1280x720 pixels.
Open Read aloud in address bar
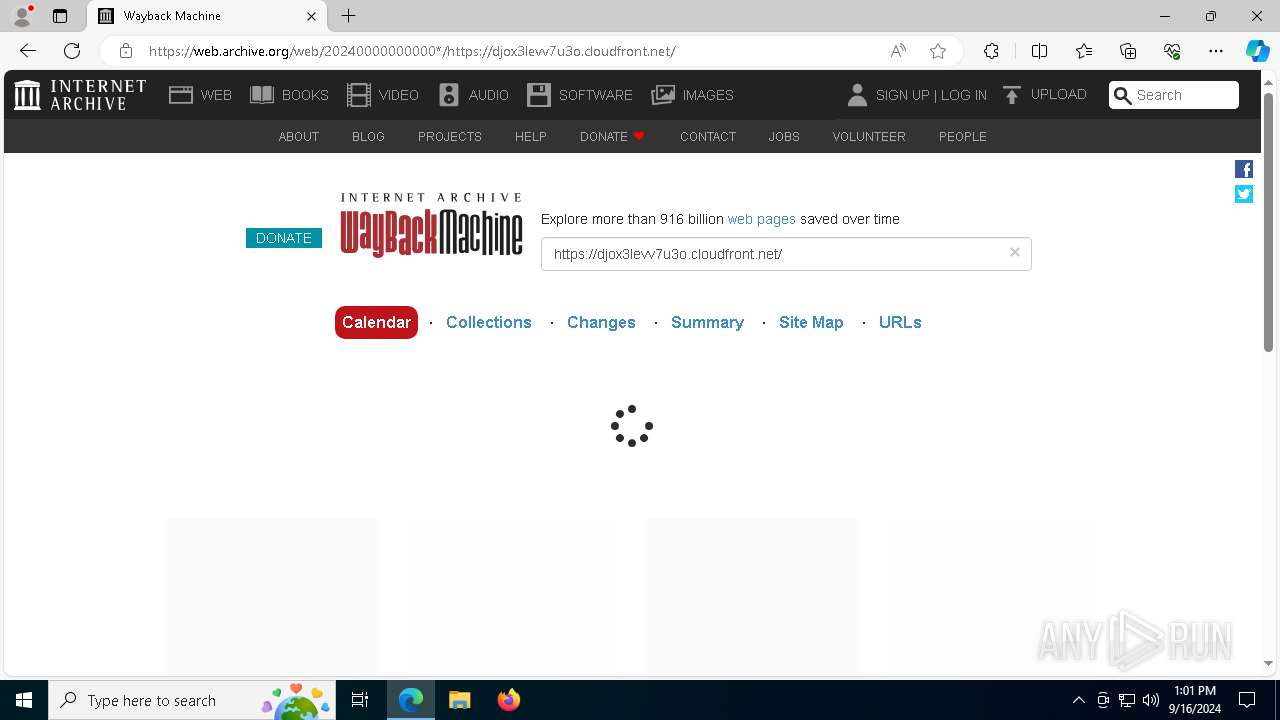point(898,51)
